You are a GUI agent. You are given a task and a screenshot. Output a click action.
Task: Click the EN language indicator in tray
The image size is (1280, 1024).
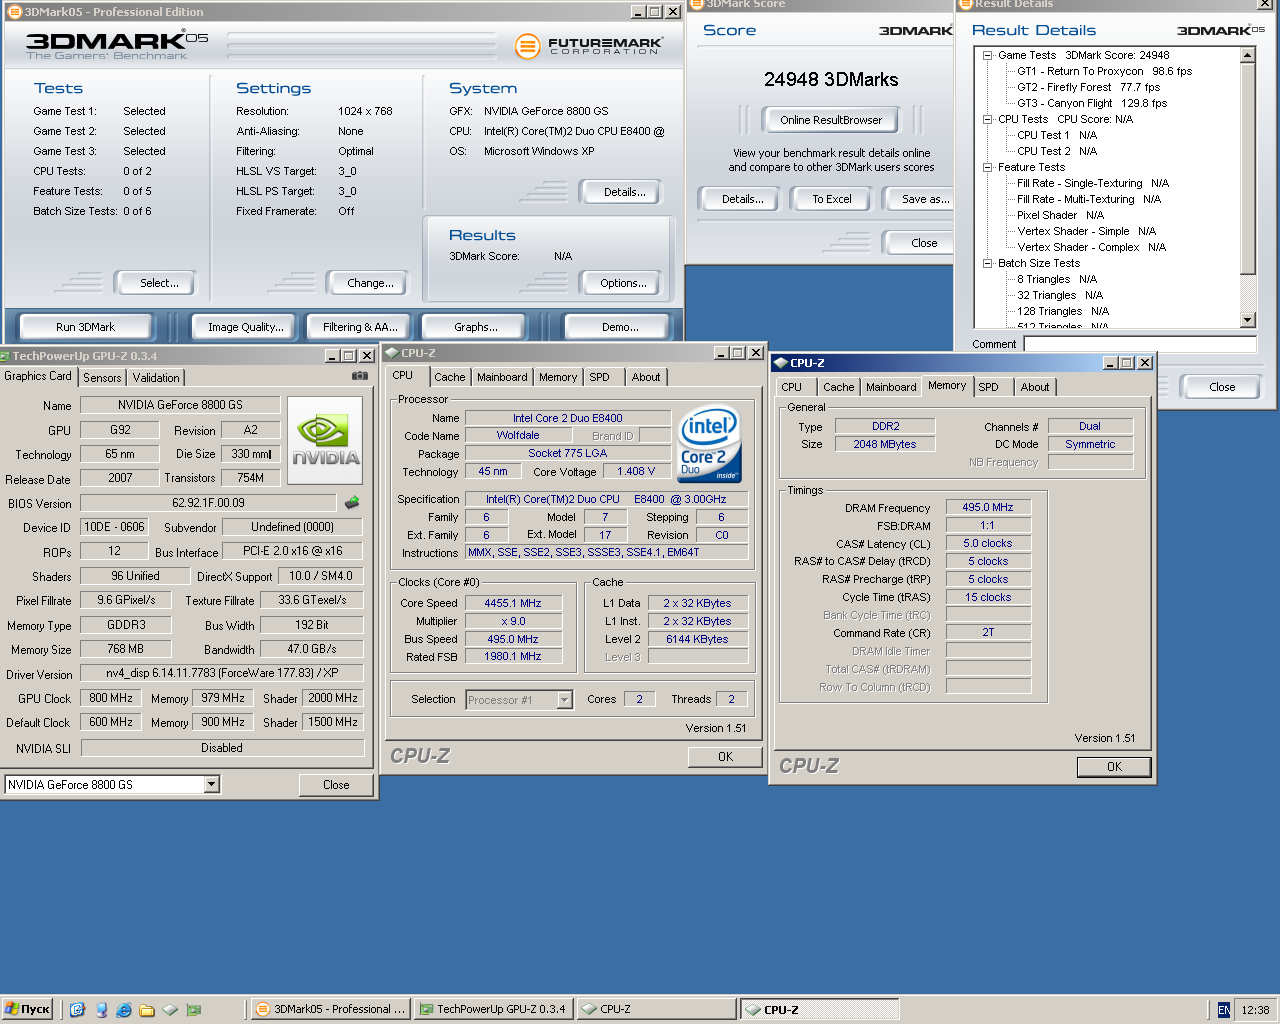(1224, 1010)
